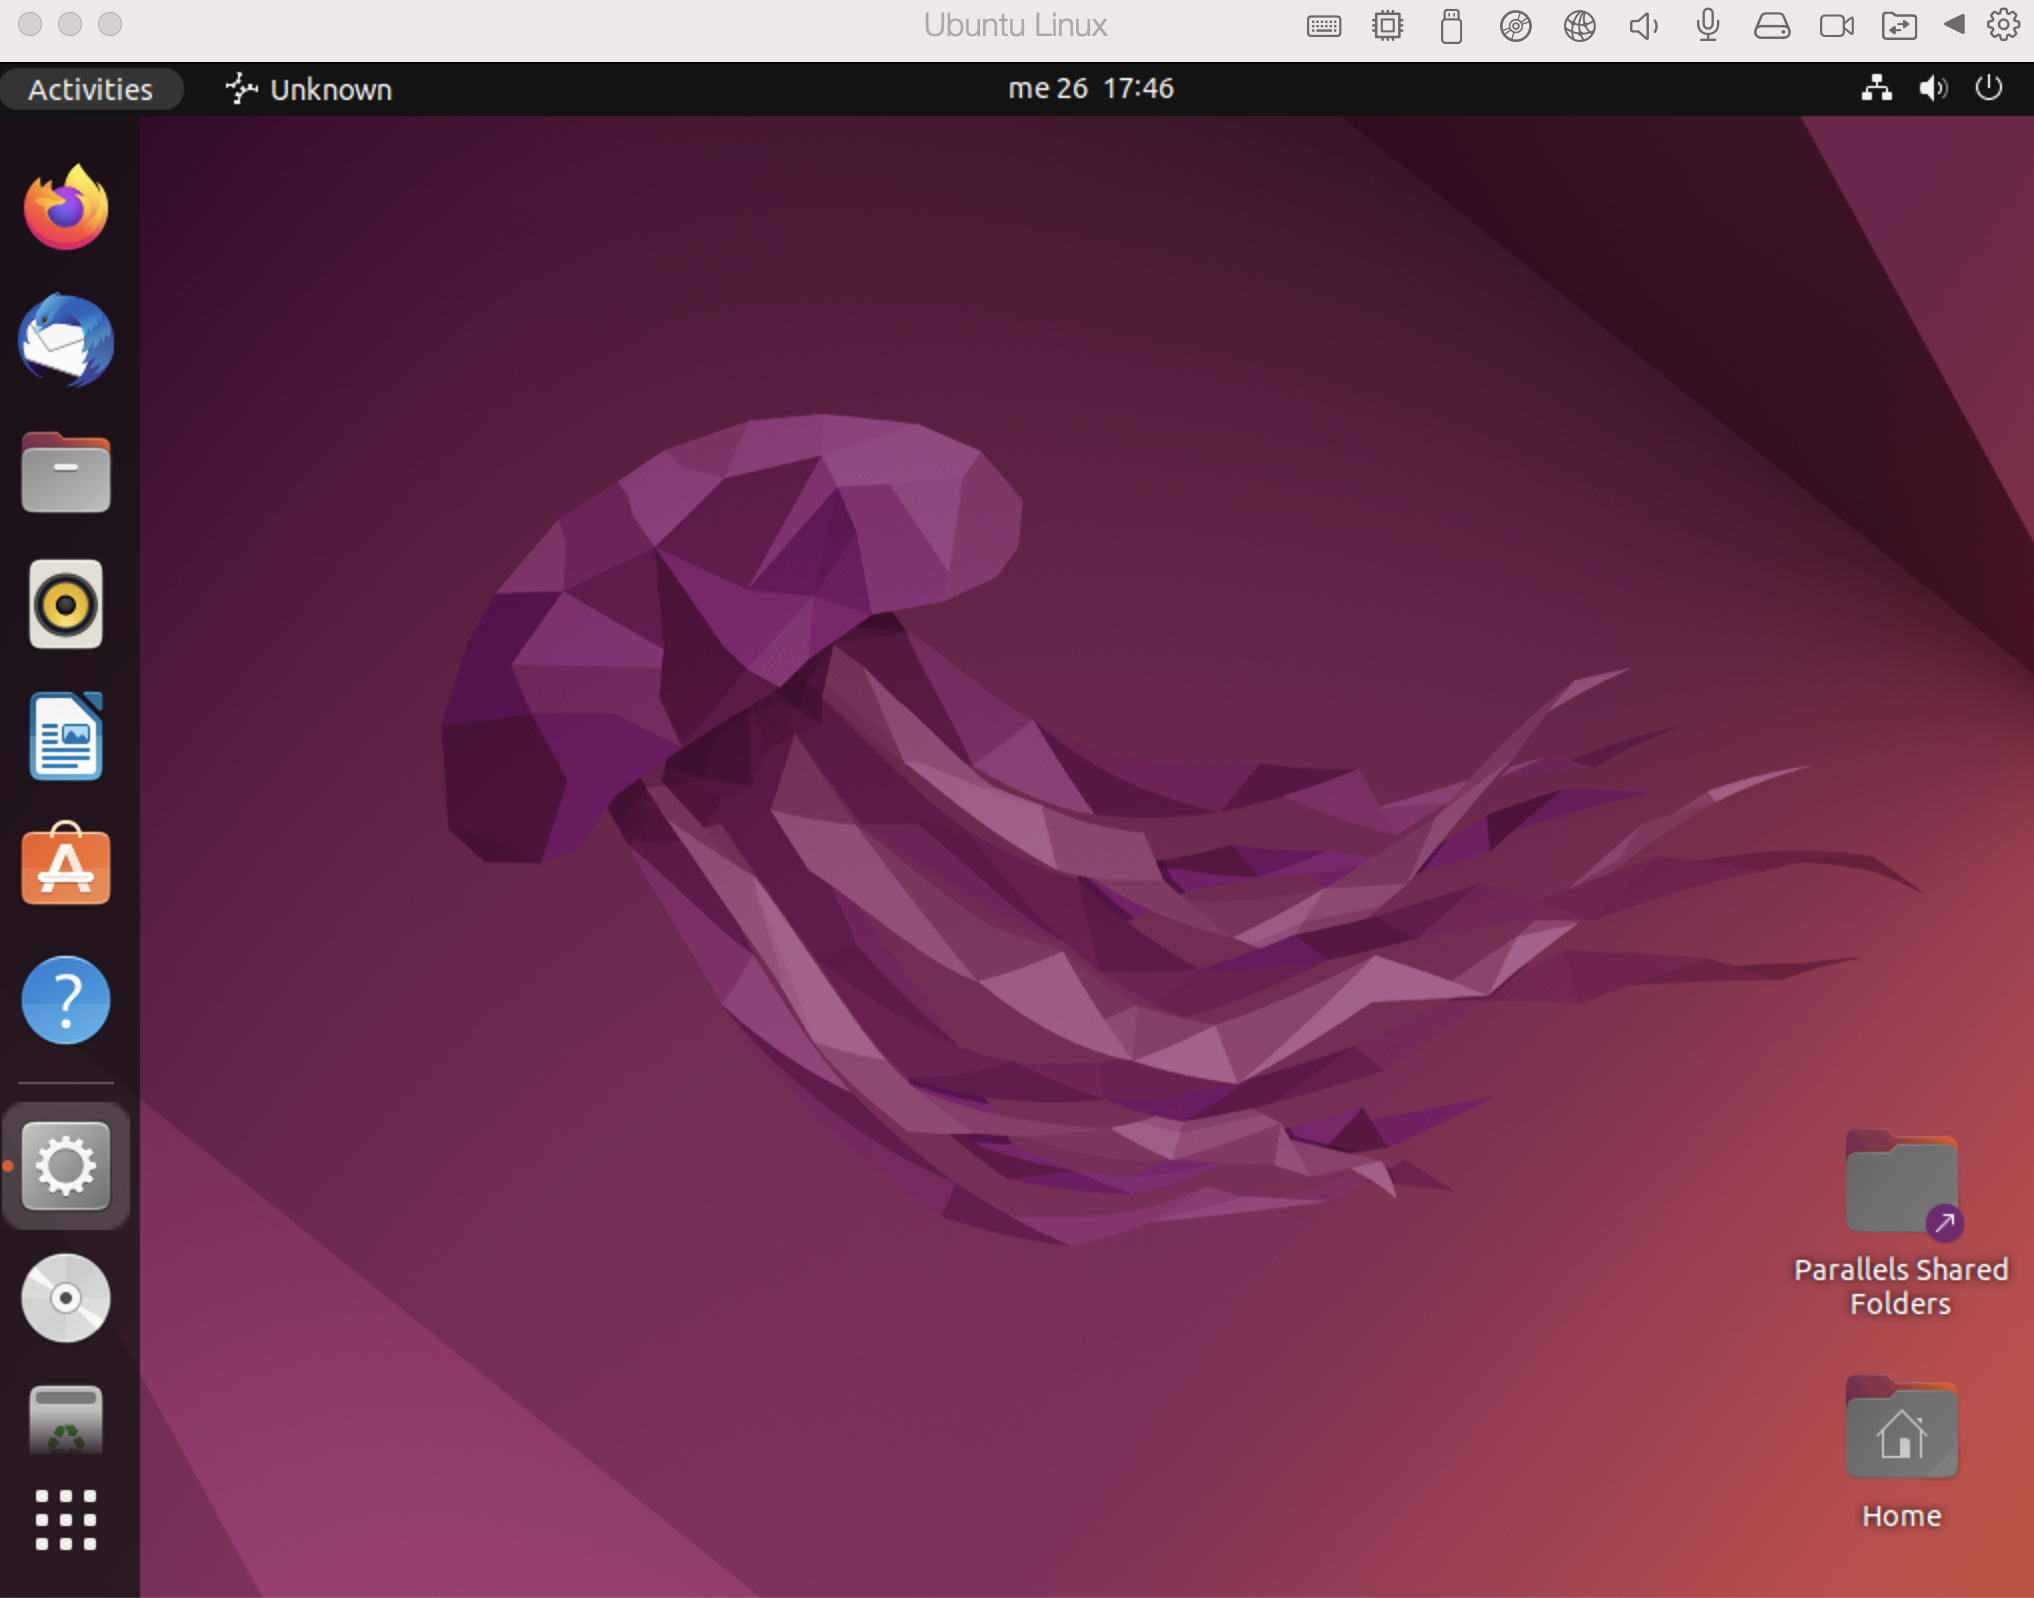Click the volume icon in top bar
Image resolution: width=2034 pixels, height=1598 pixels.
coord(1932,88)
